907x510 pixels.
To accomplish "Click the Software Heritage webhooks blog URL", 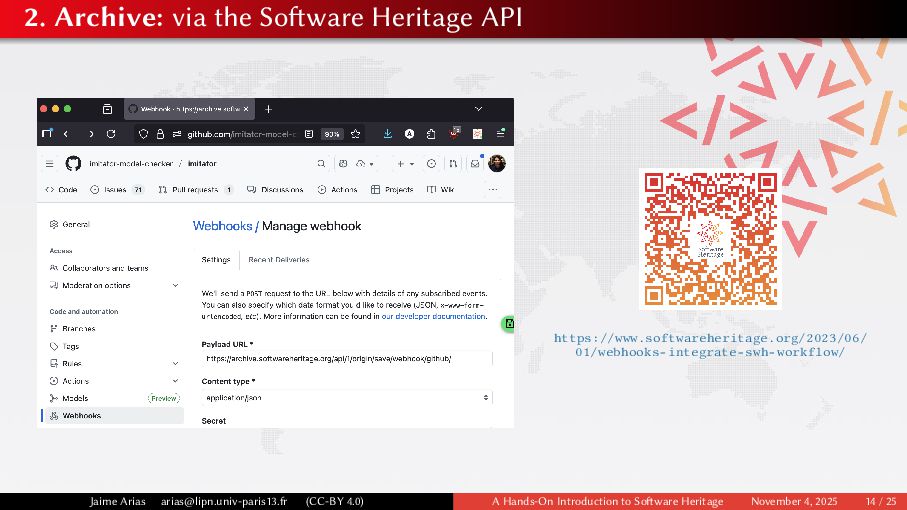I will click(710, 345).
